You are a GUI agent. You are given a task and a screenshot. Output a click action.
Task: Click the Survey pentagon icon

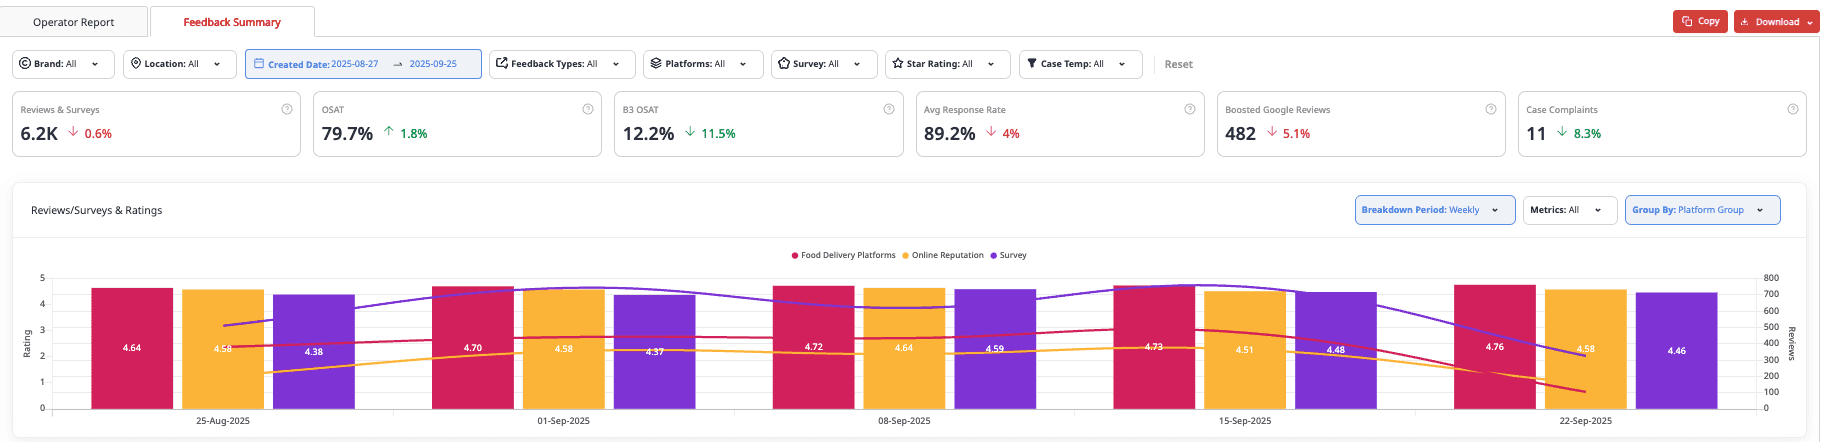click(784, 63)
